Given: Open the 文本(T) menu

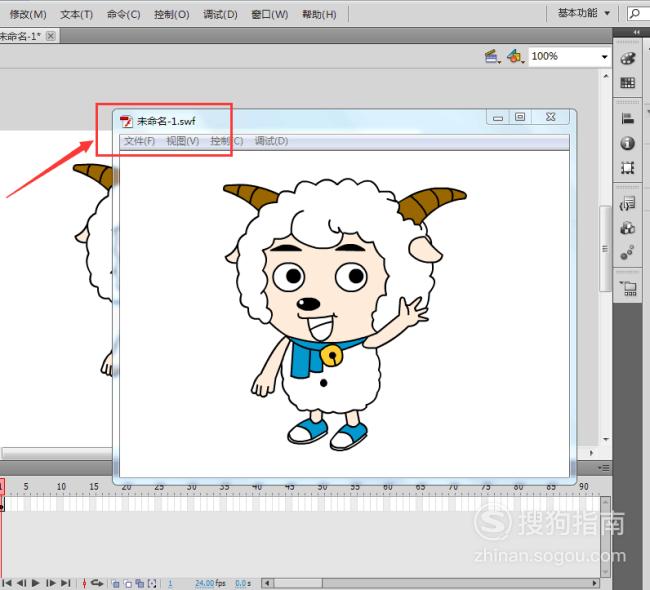Looking at the screenshot, I should 77,15.
